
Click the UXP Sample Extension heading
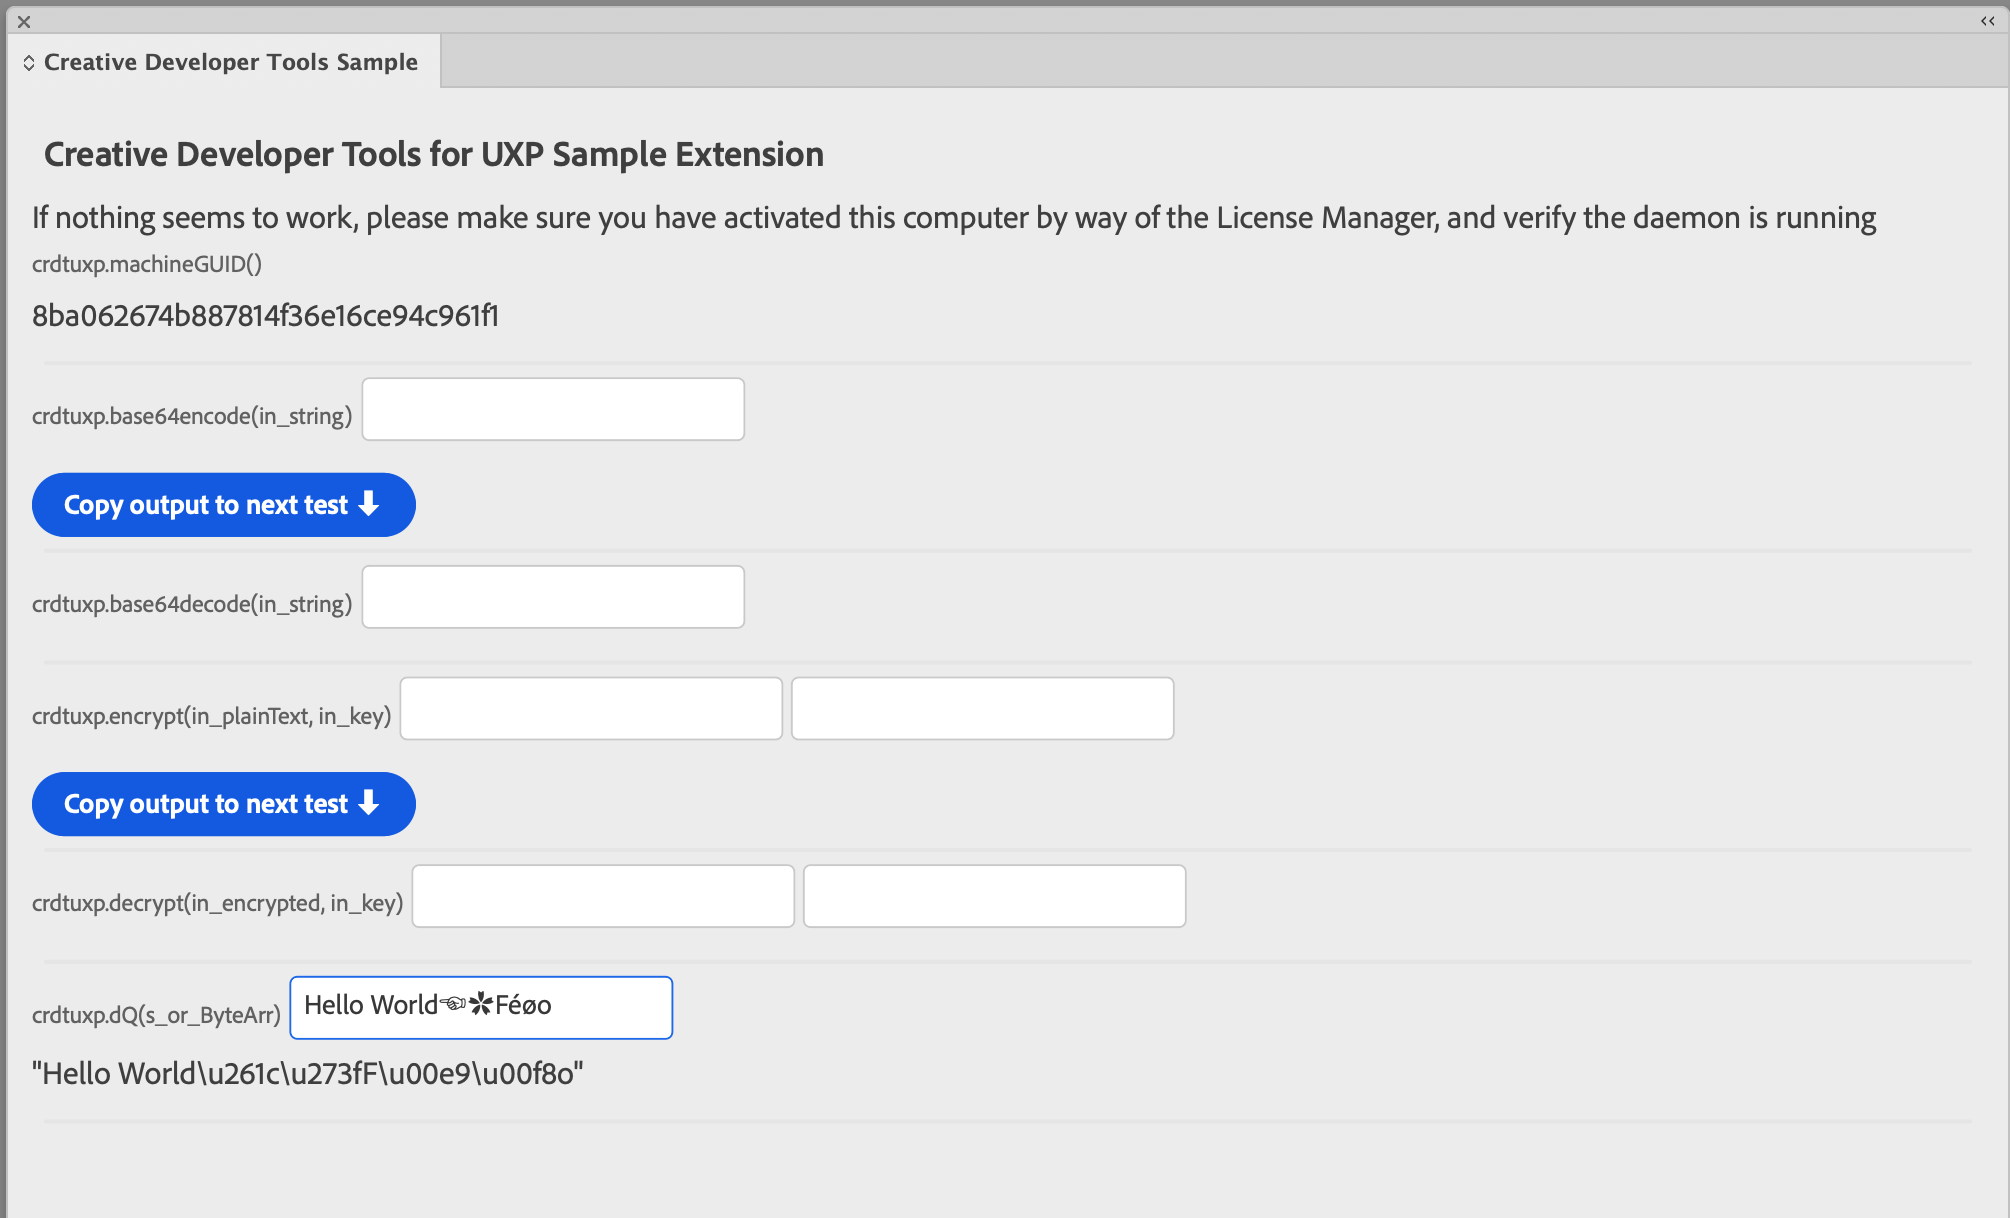pos(434,155)
